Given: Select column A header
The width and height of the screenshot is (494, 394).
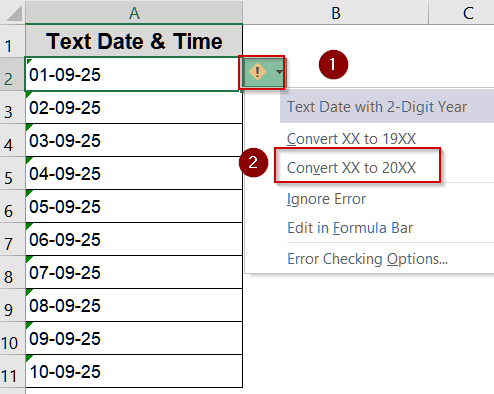Looking at the screenshot, I should click(134, 13).
